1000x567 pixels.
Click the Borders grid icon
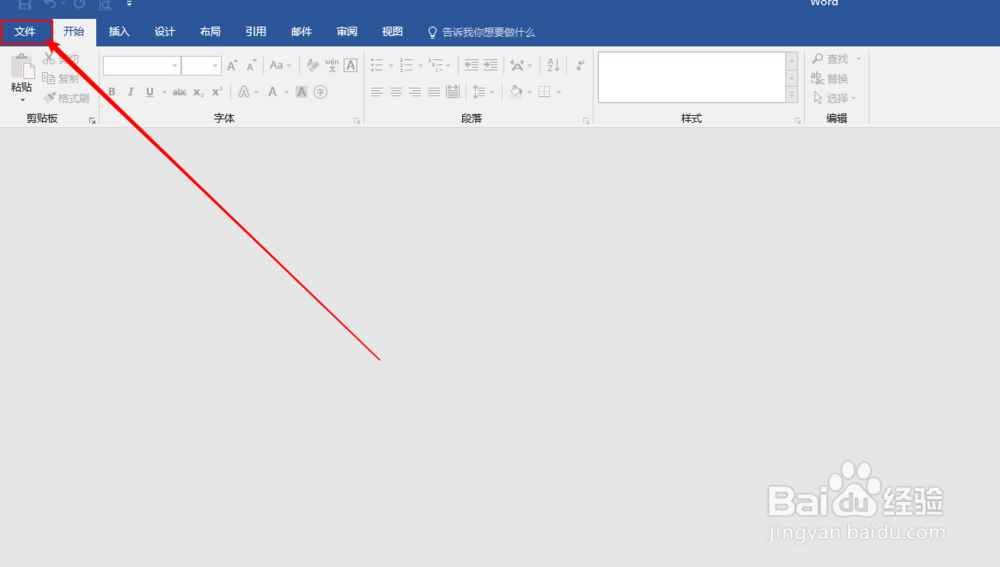click(544, 92)
